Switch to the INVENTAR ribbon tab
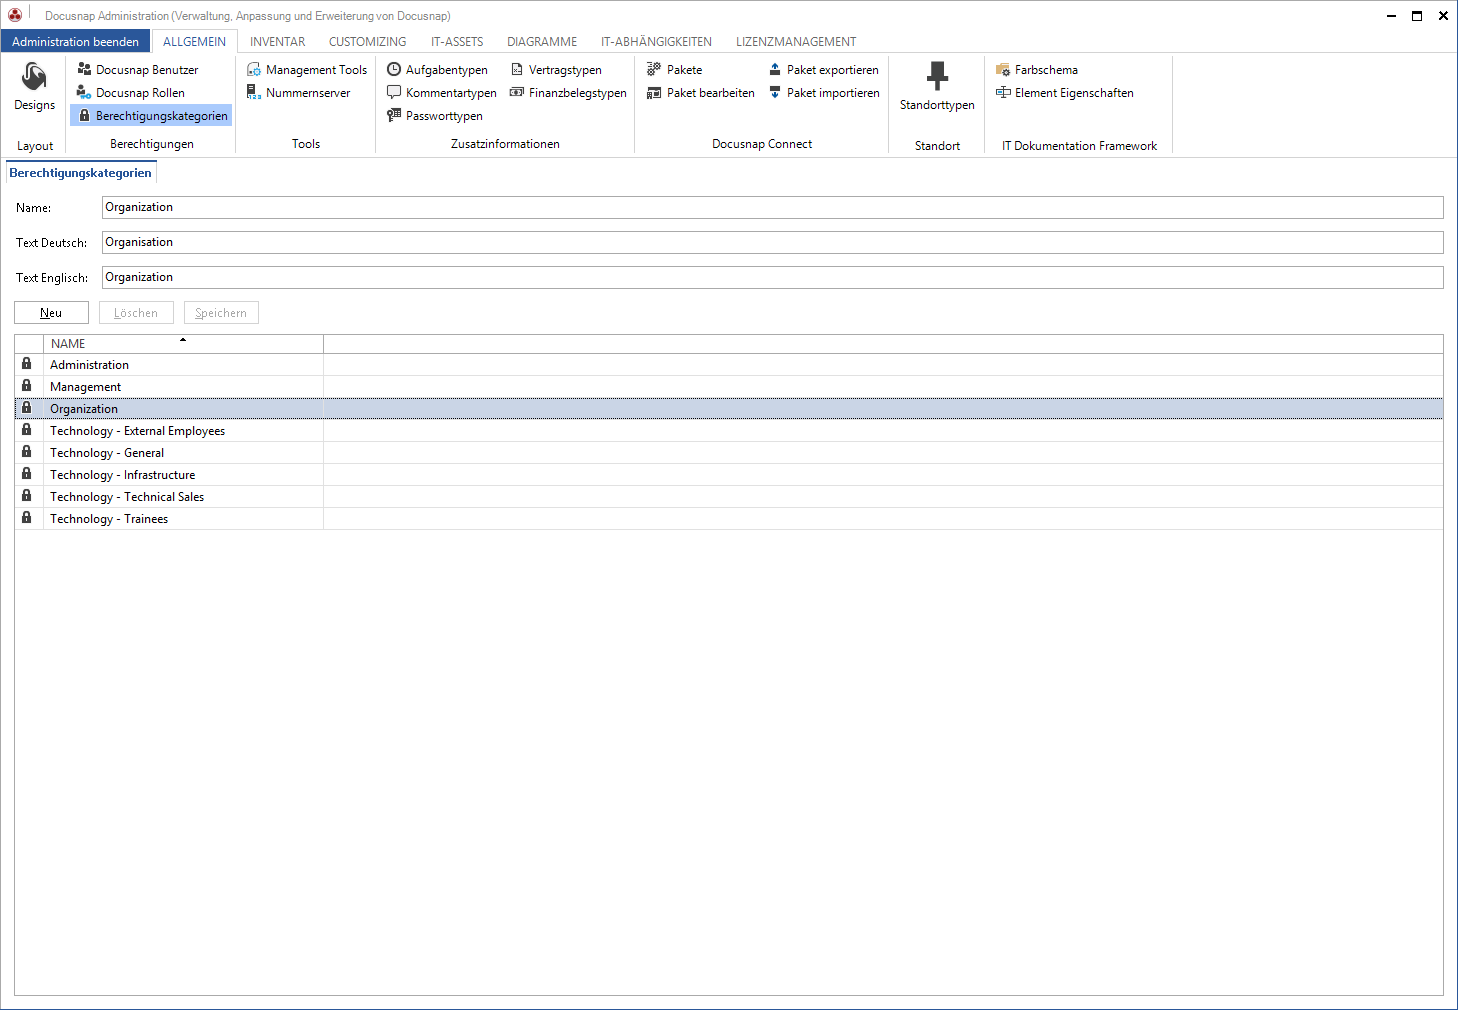 pyautogui.click(x=277, y=41)
